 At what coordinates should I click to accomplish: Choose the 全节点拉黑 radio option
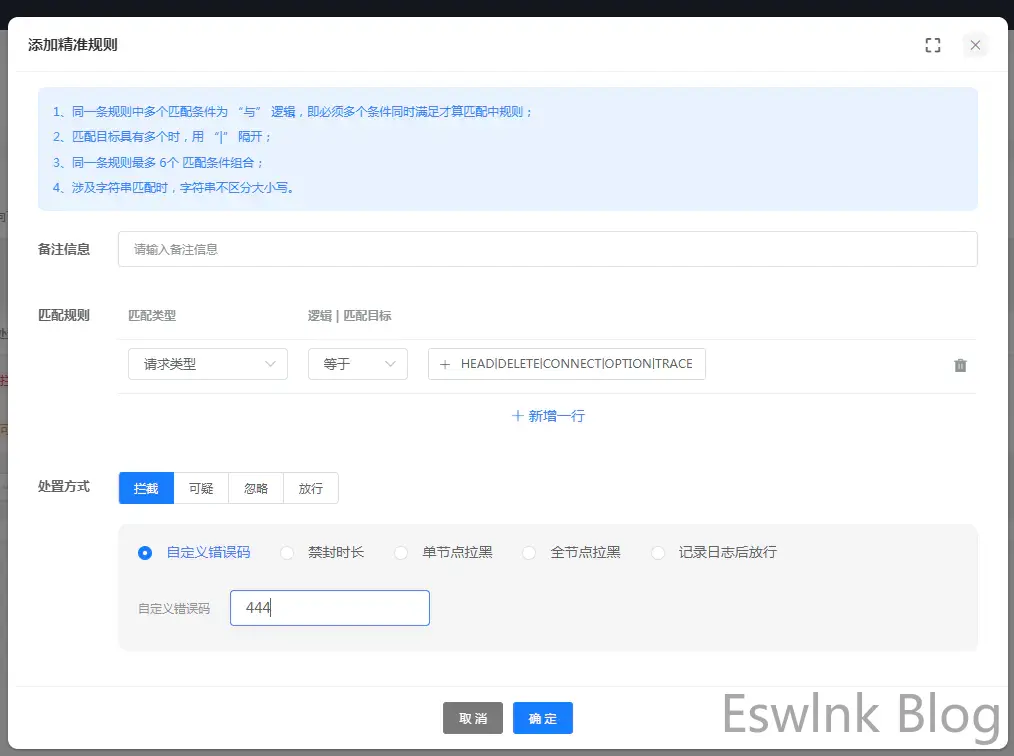[x=530, y=552]
